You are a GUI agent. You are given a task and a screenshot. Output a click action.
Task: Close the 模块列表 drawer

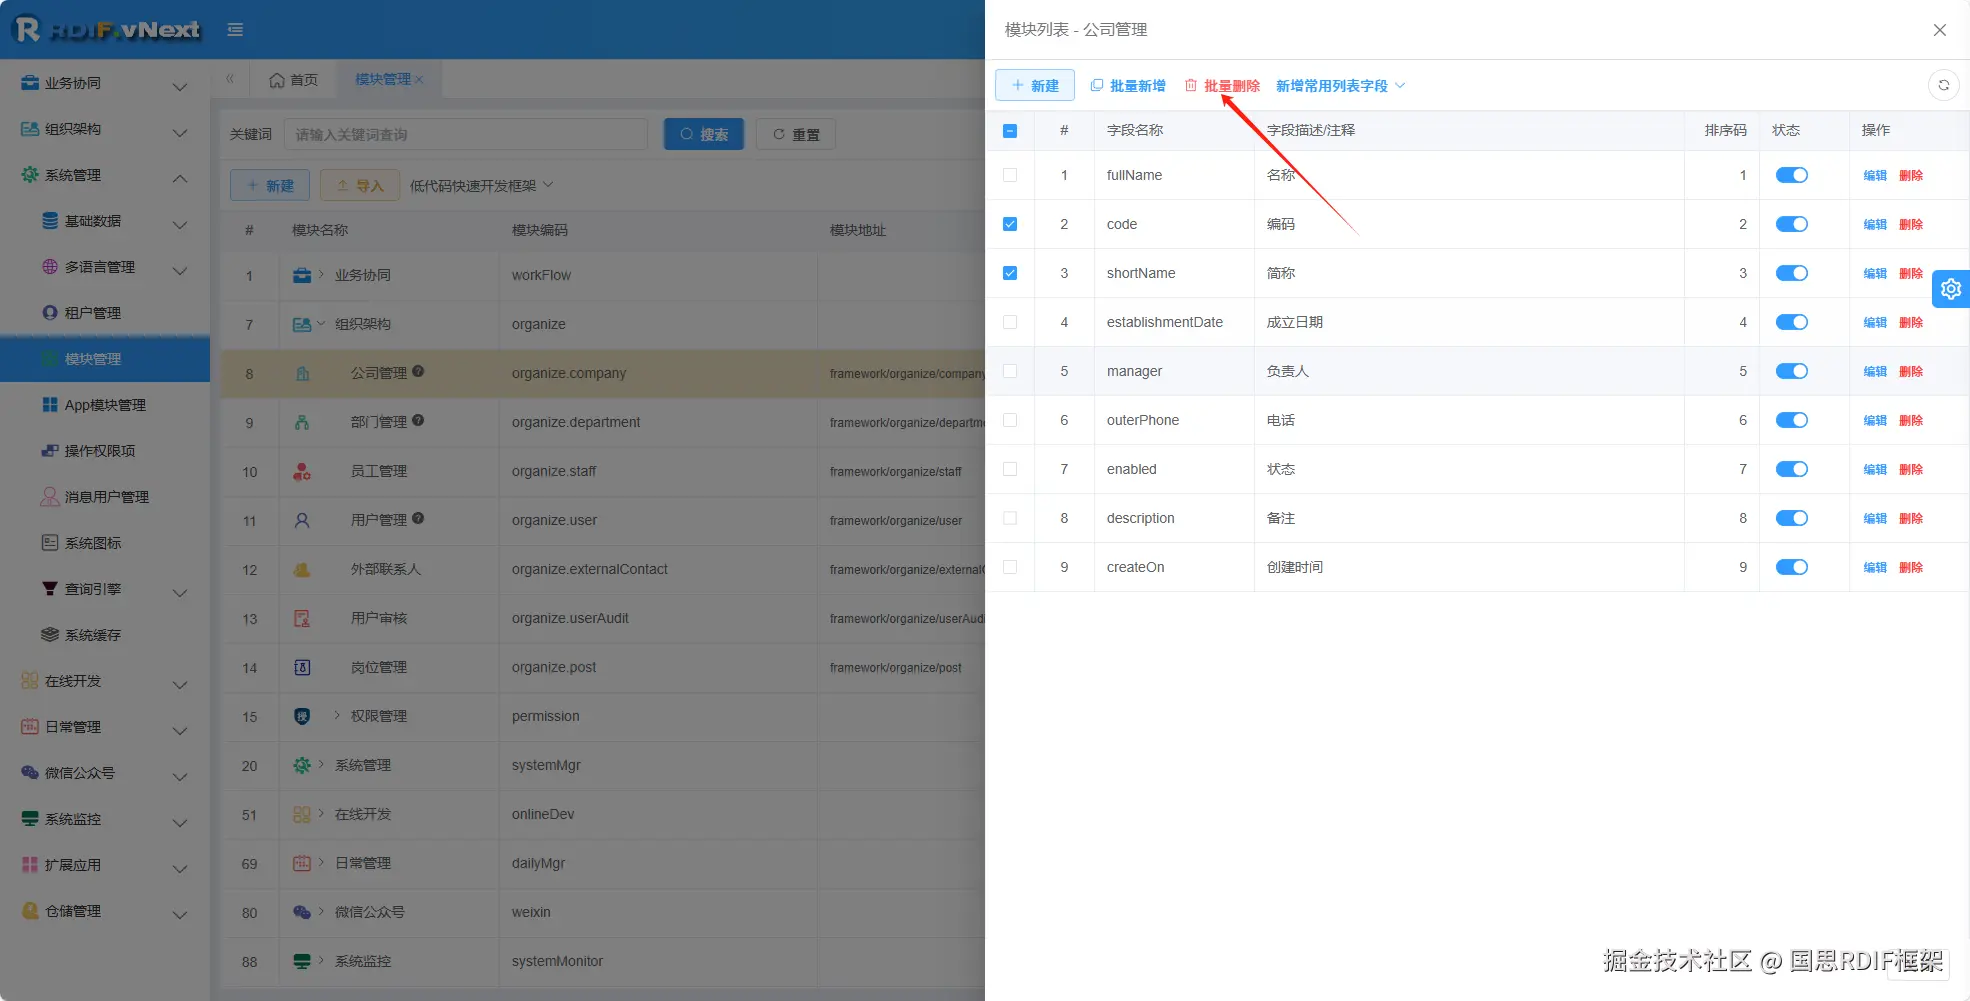pyautogui.click(x=1939, y=30)
